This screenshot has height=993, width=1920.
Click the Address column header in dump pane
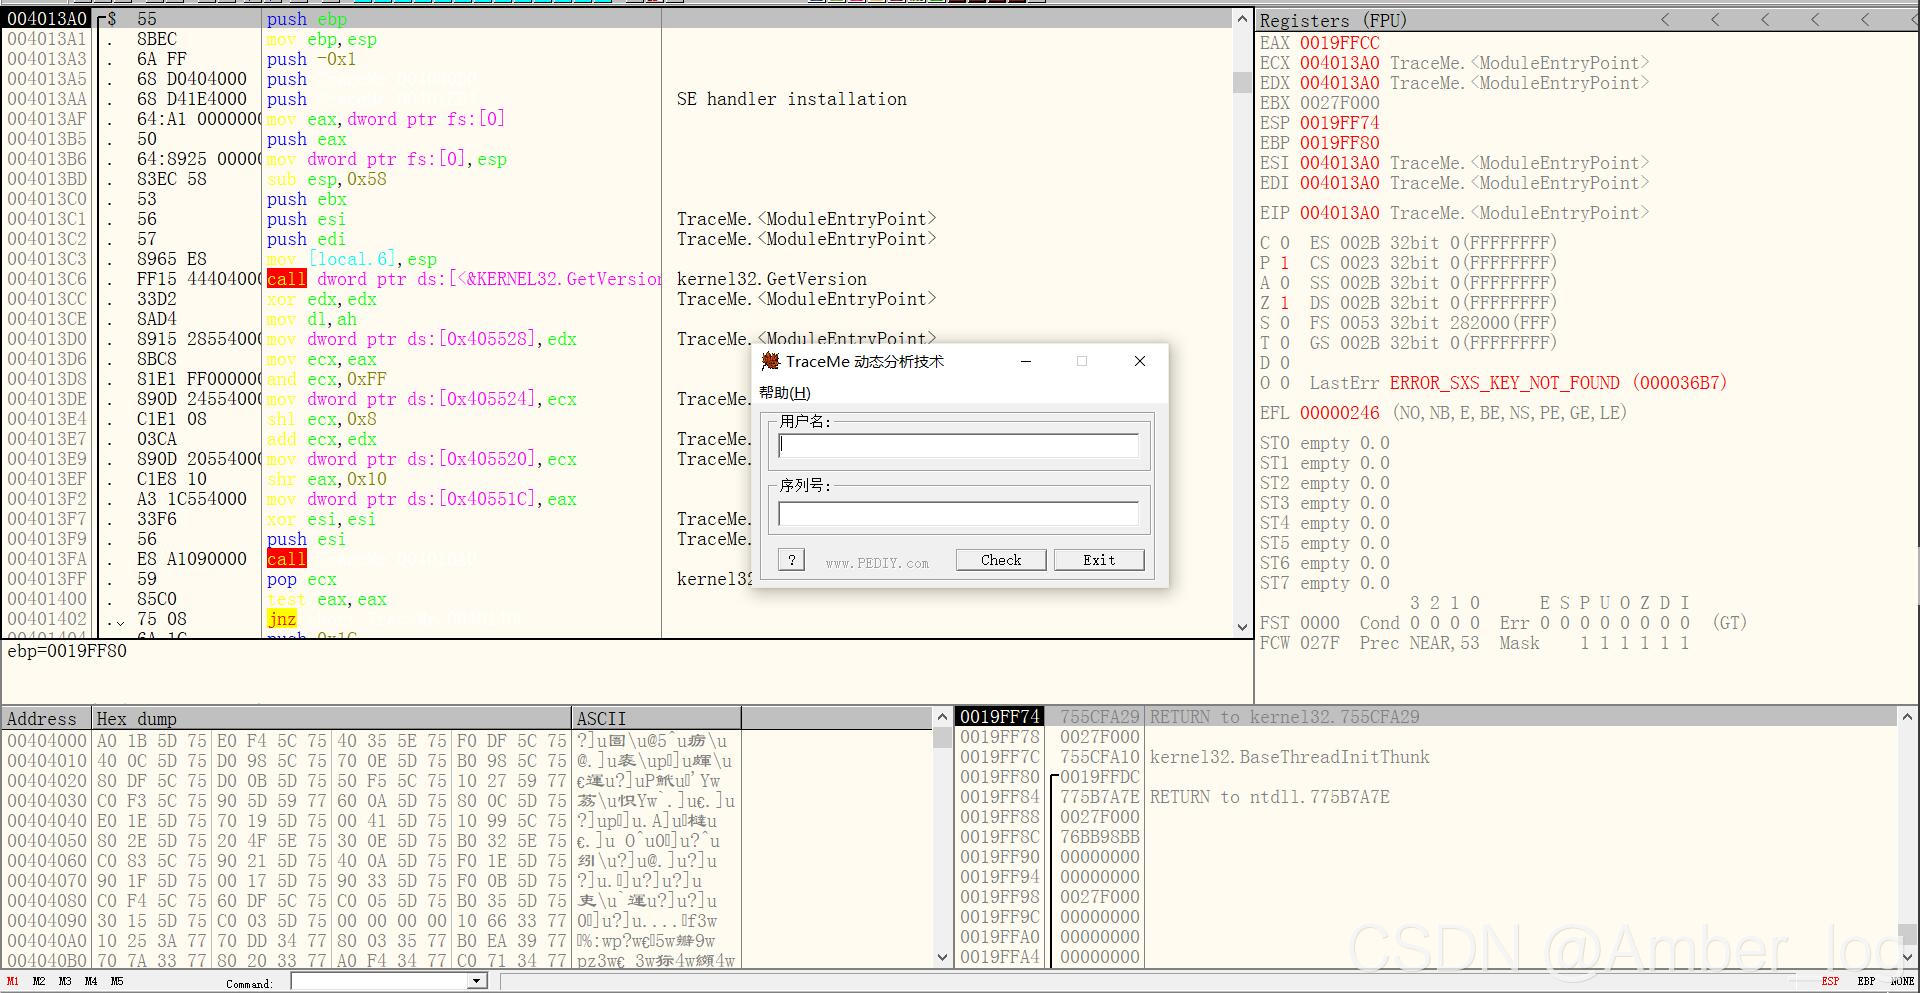tap(47, 719)
